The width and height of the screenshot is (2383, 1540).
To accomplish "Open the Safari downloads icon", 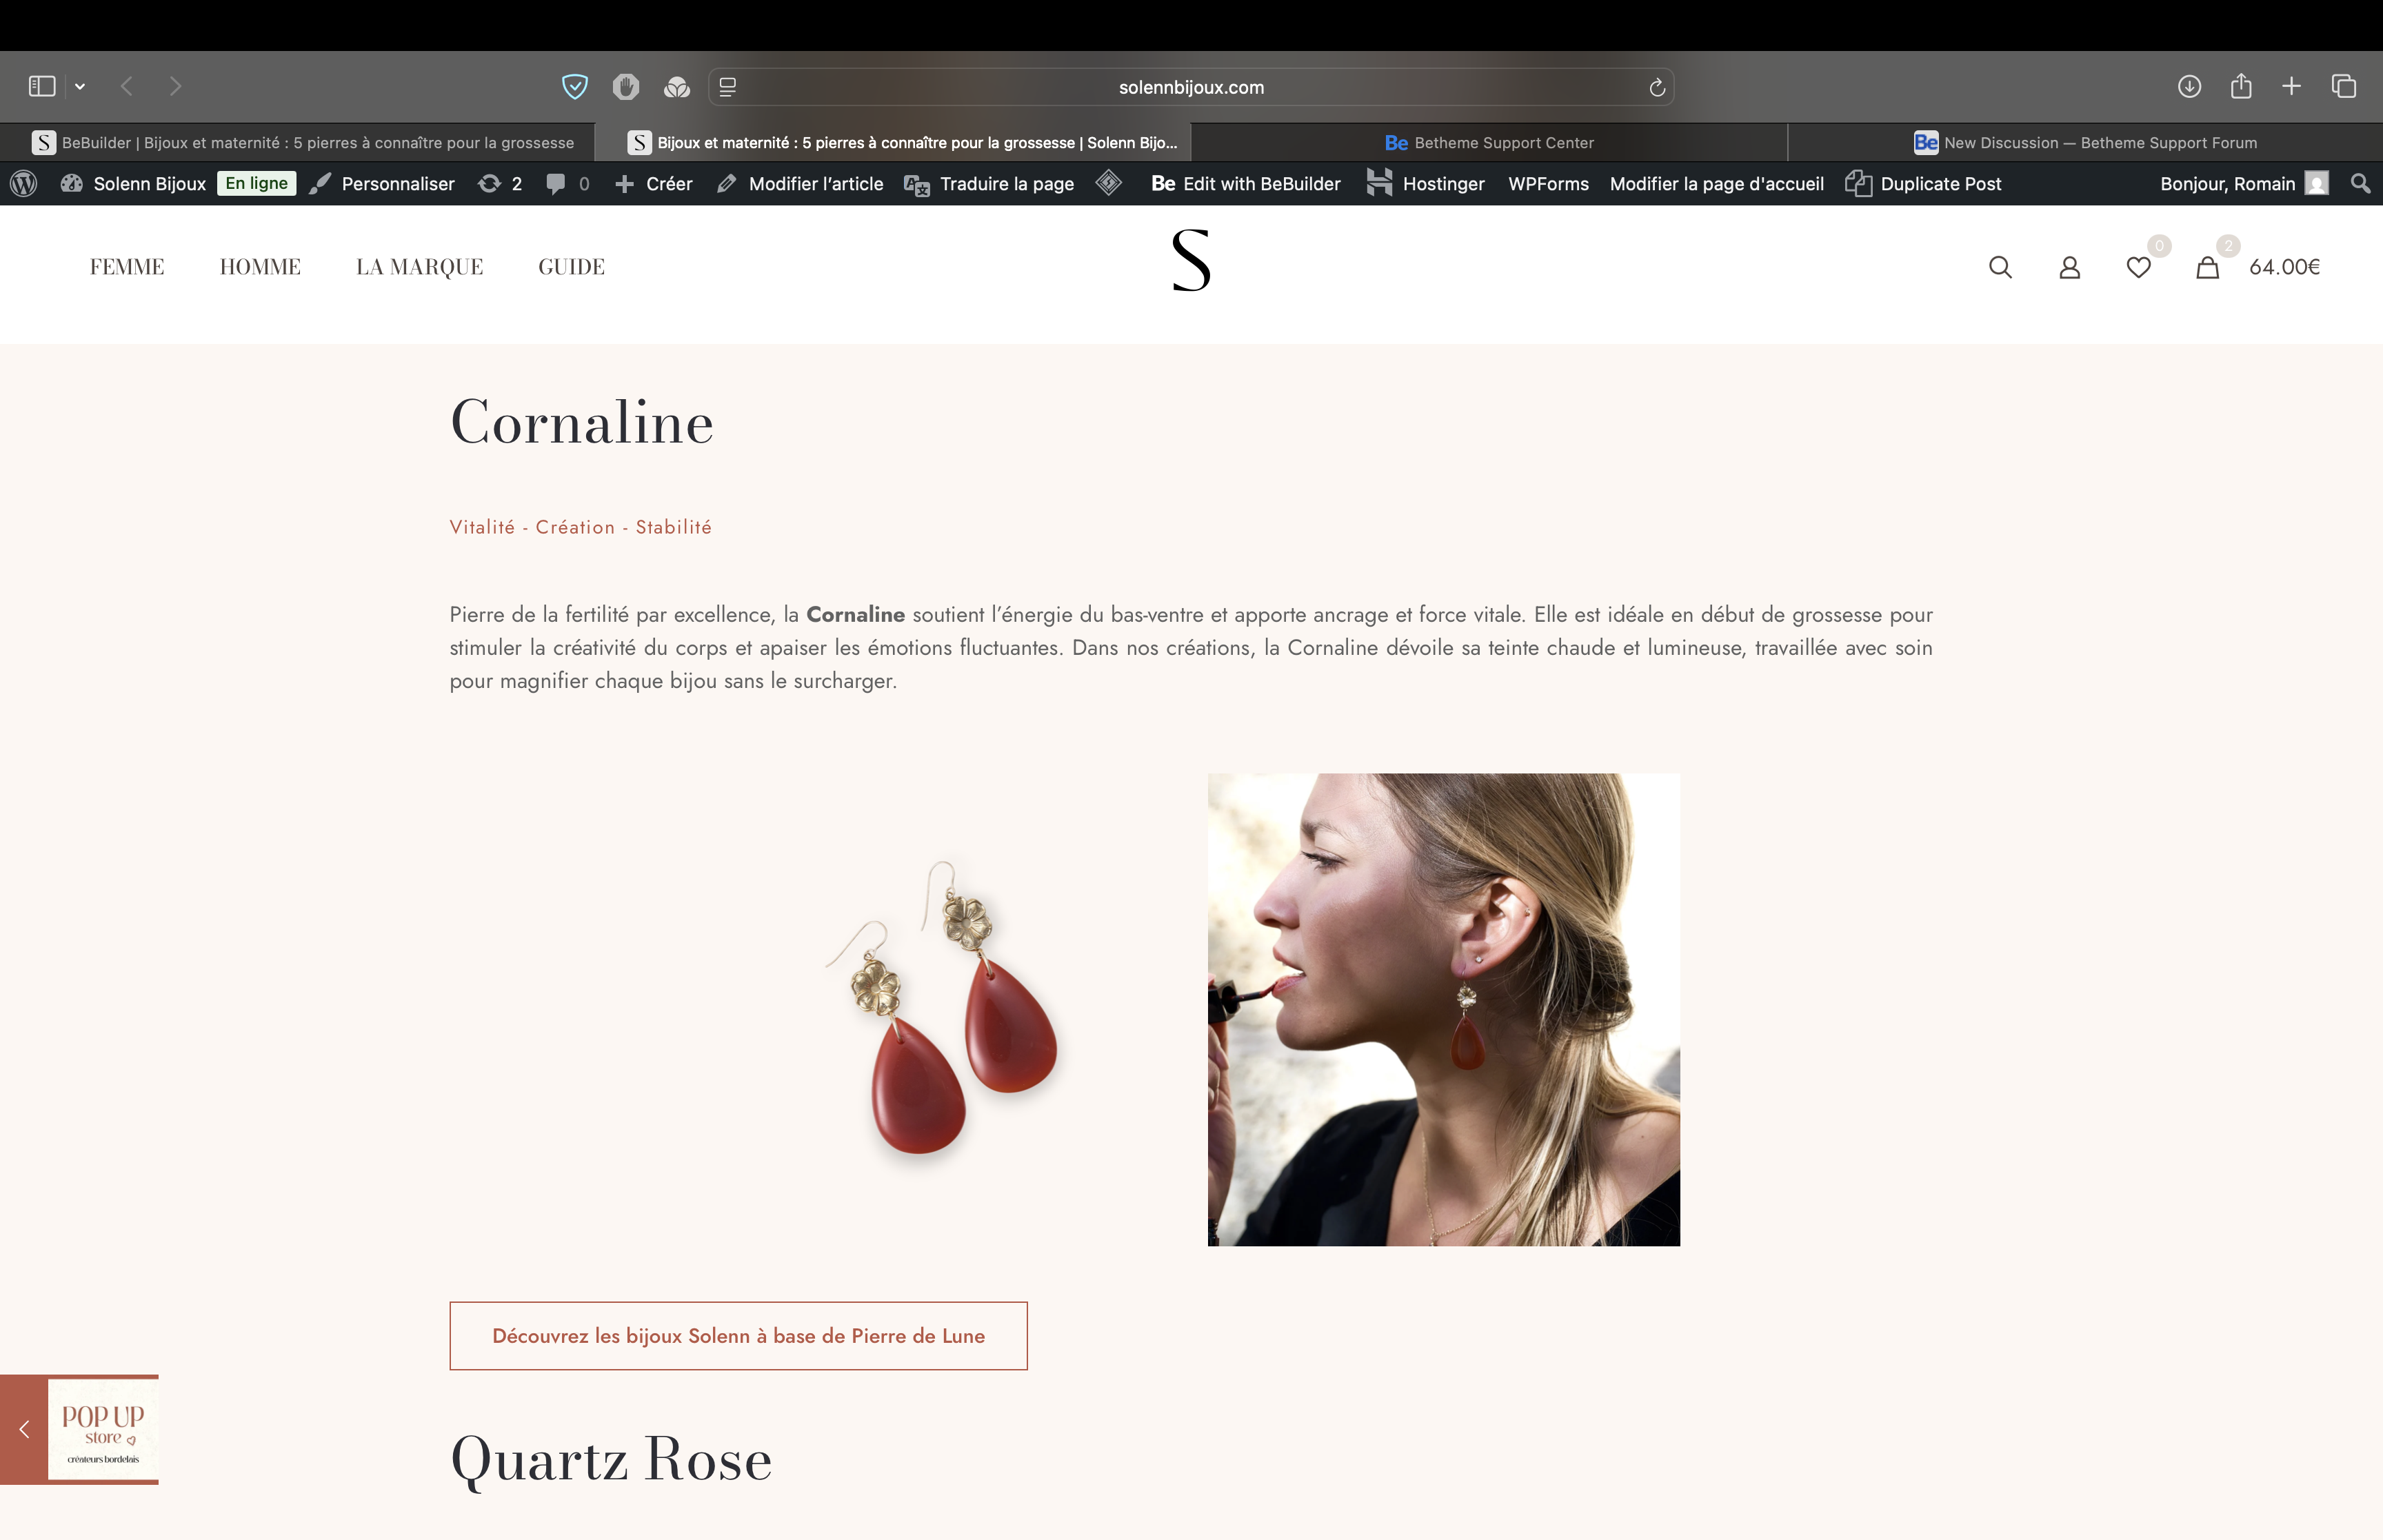I will [x=2189, y=86].
